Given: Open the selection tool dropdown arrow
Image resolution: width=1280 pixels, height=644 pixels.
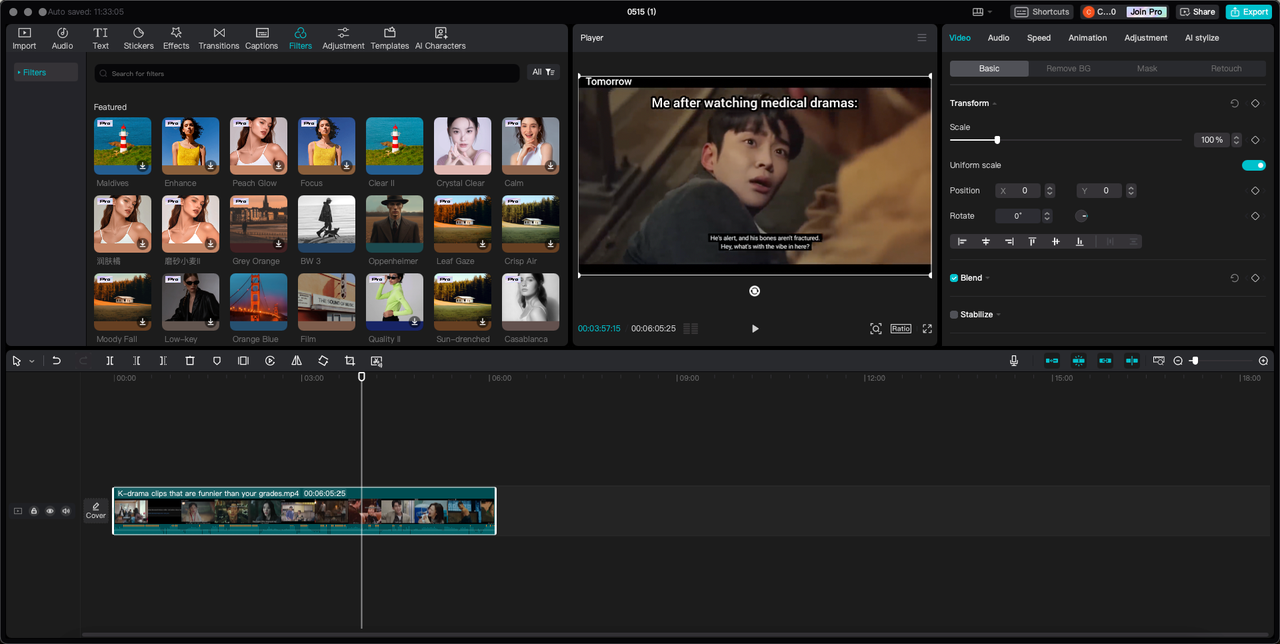Looking at the screenshot, I should (32, 361).
